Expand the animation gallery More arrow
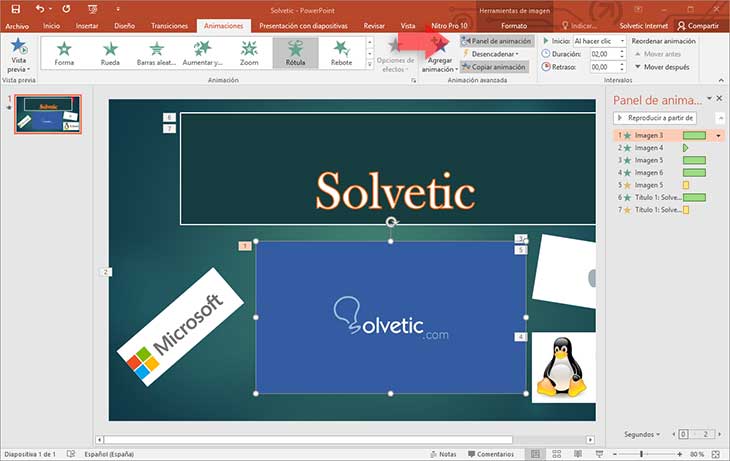This screenshot has width=730, height=461. click(370, 64)
